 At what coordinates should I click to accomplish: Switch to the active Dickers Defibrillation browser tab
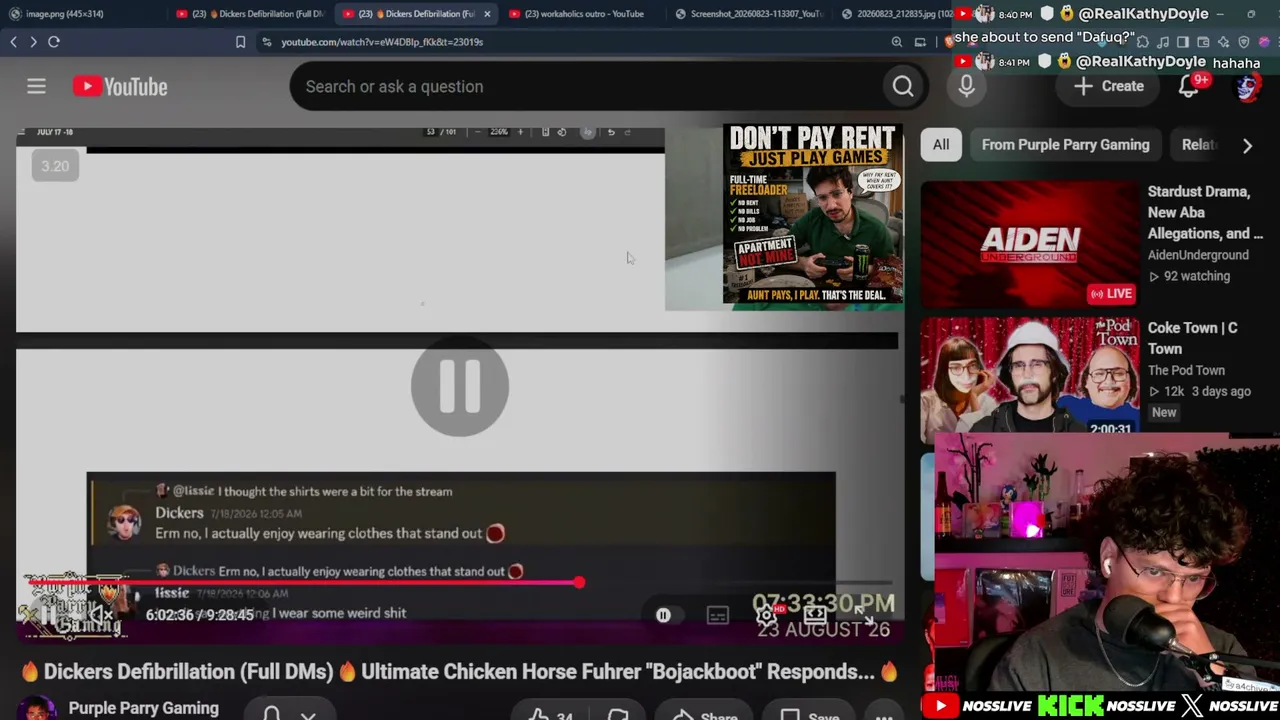coord(415,14)
